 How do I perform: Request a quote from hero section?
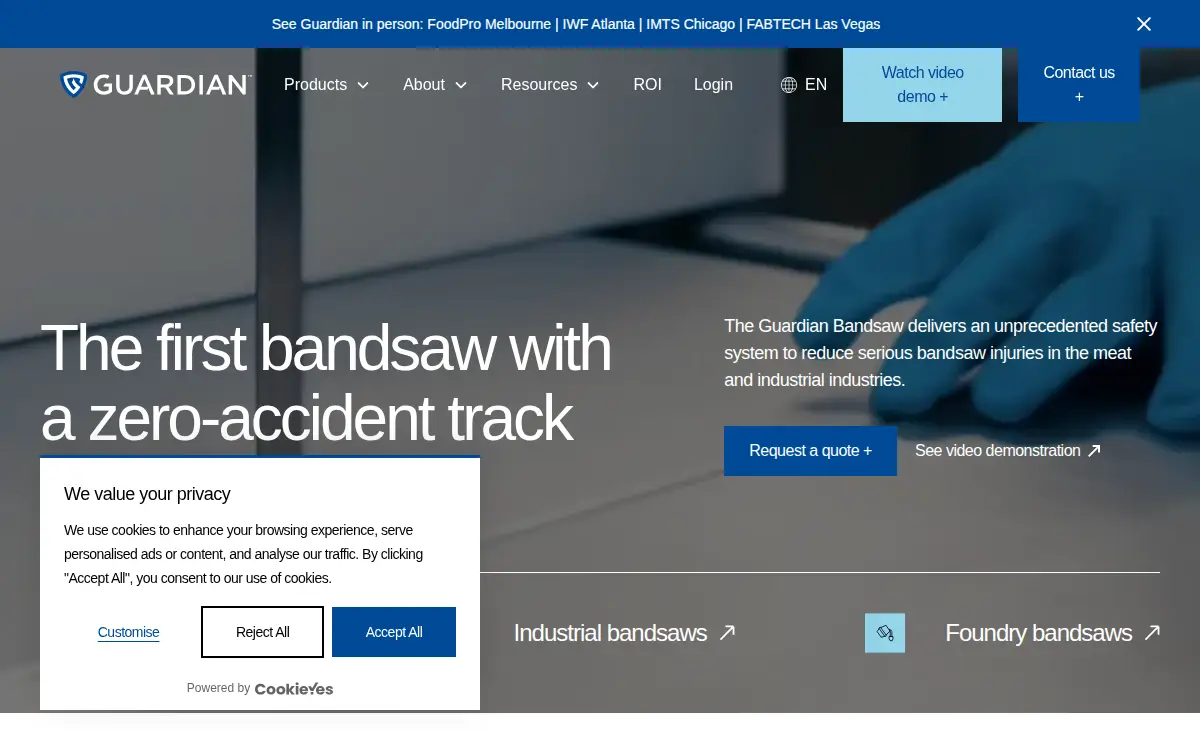coord(810,451)
